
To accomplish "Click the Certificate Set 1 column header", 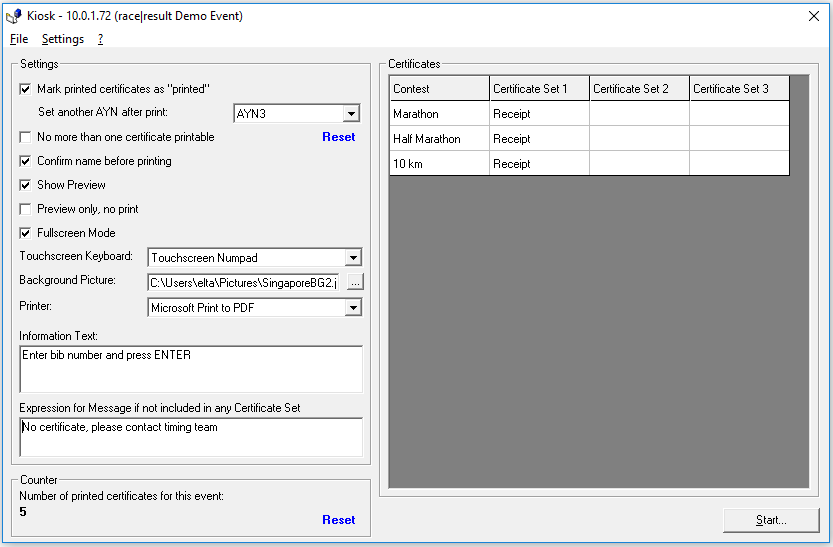I will point(539,89).
